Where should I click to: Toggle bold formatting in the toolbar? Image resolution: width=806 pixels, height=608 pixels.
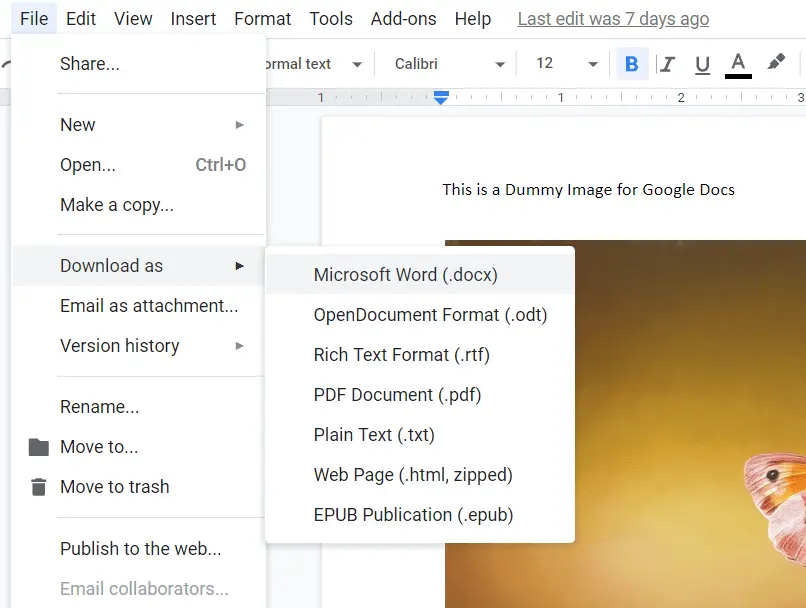pyautogui.click(x=631, y=63)
